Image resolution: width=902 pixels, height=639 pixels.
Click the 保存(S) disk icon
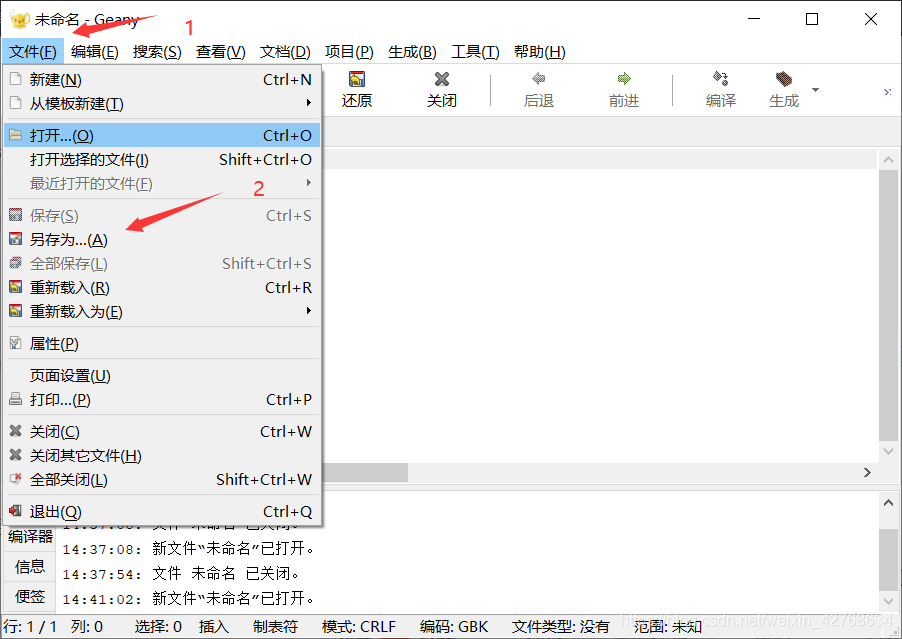(x=16, y=215)
